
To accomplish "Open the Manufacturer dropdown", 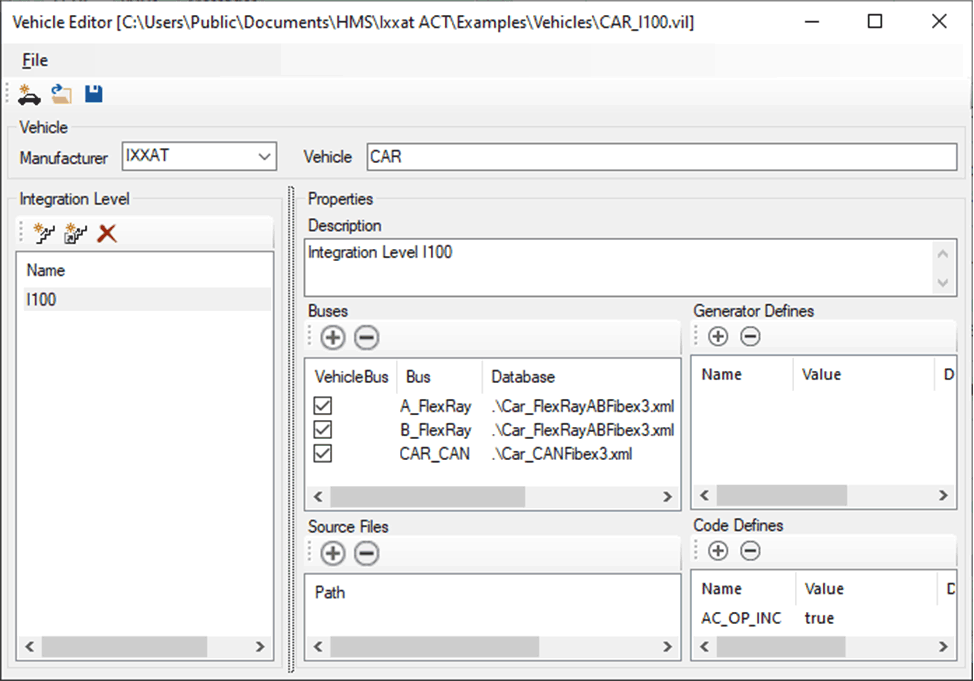I will tap(265, 157).
